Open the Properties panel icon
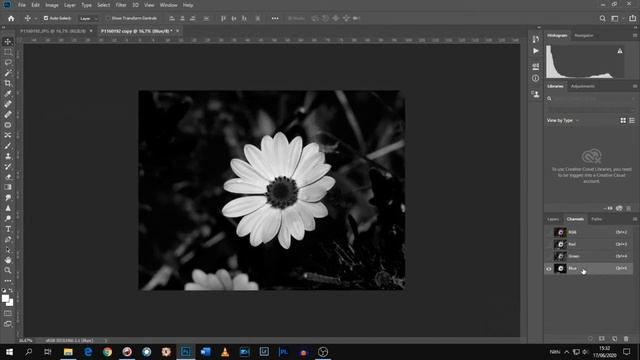Image resolution: width=640 pixels, height=360 pixels. 536,66
